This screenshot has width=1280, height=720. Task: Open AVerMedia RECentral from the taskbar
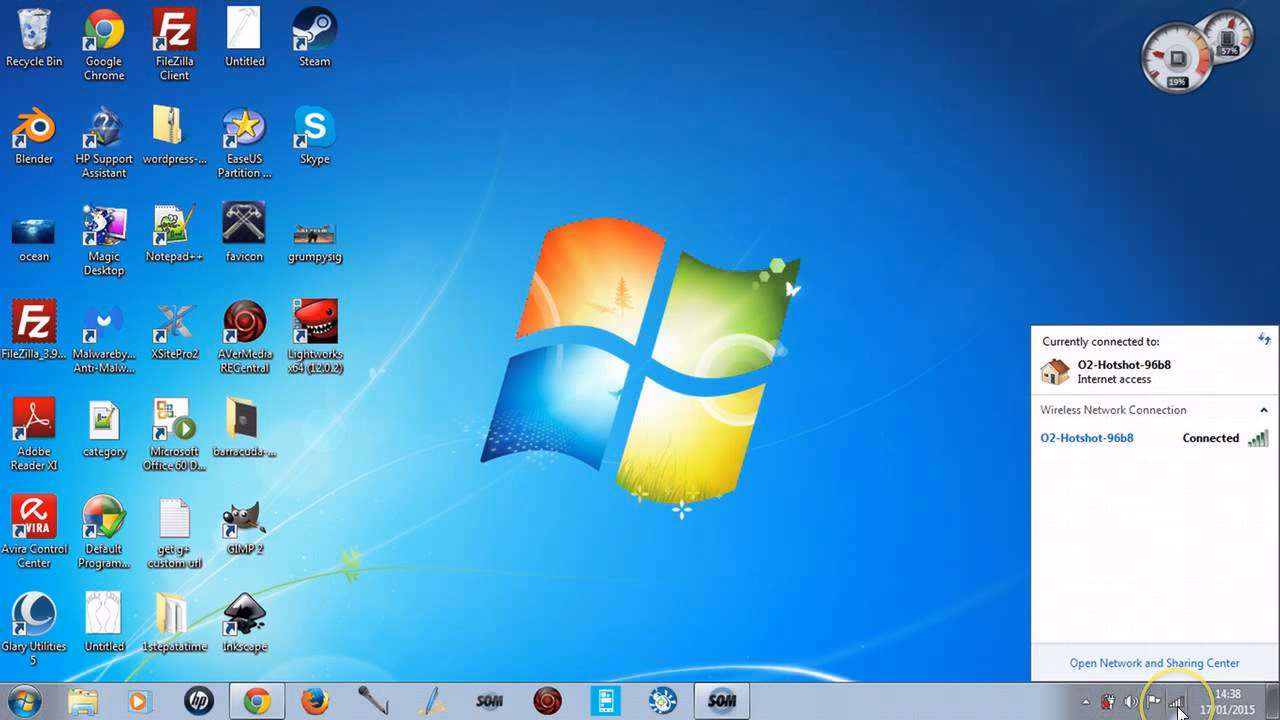coord(546,700)
